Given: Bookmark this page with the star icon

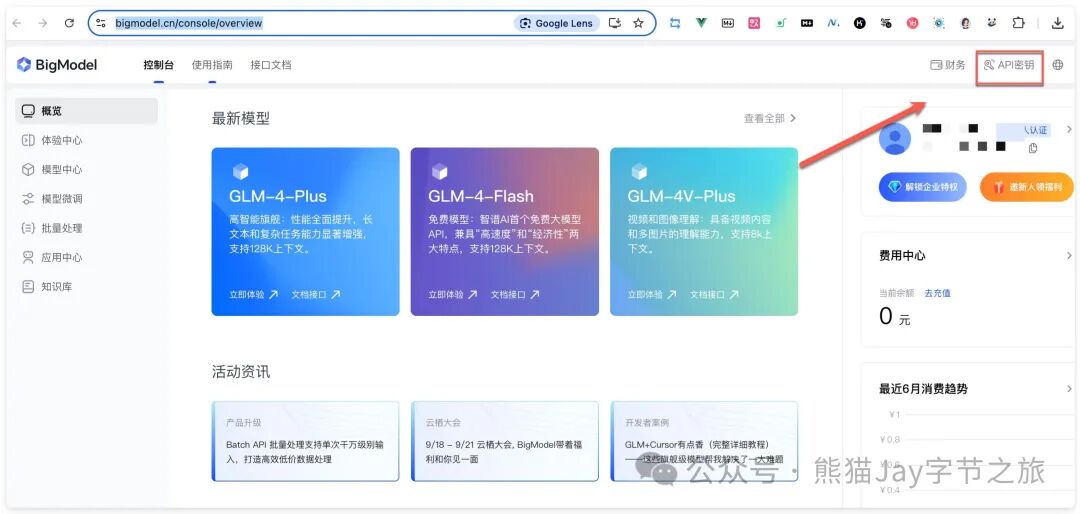Looking at the screenshot, I should (638, 23).
